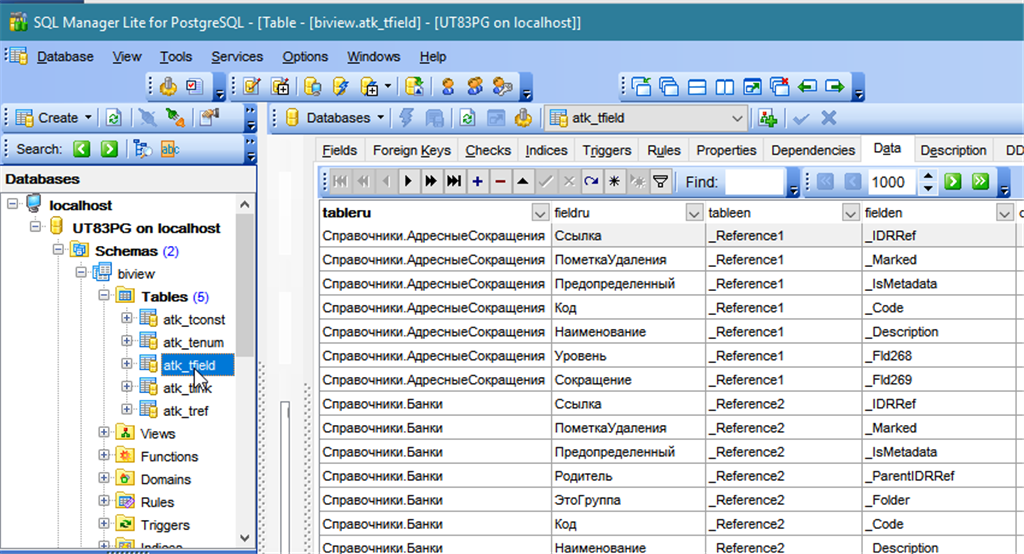Click the database with lightning bolt icon
The height and width of the screenshot is (554, 1024).
pos(341,86)
